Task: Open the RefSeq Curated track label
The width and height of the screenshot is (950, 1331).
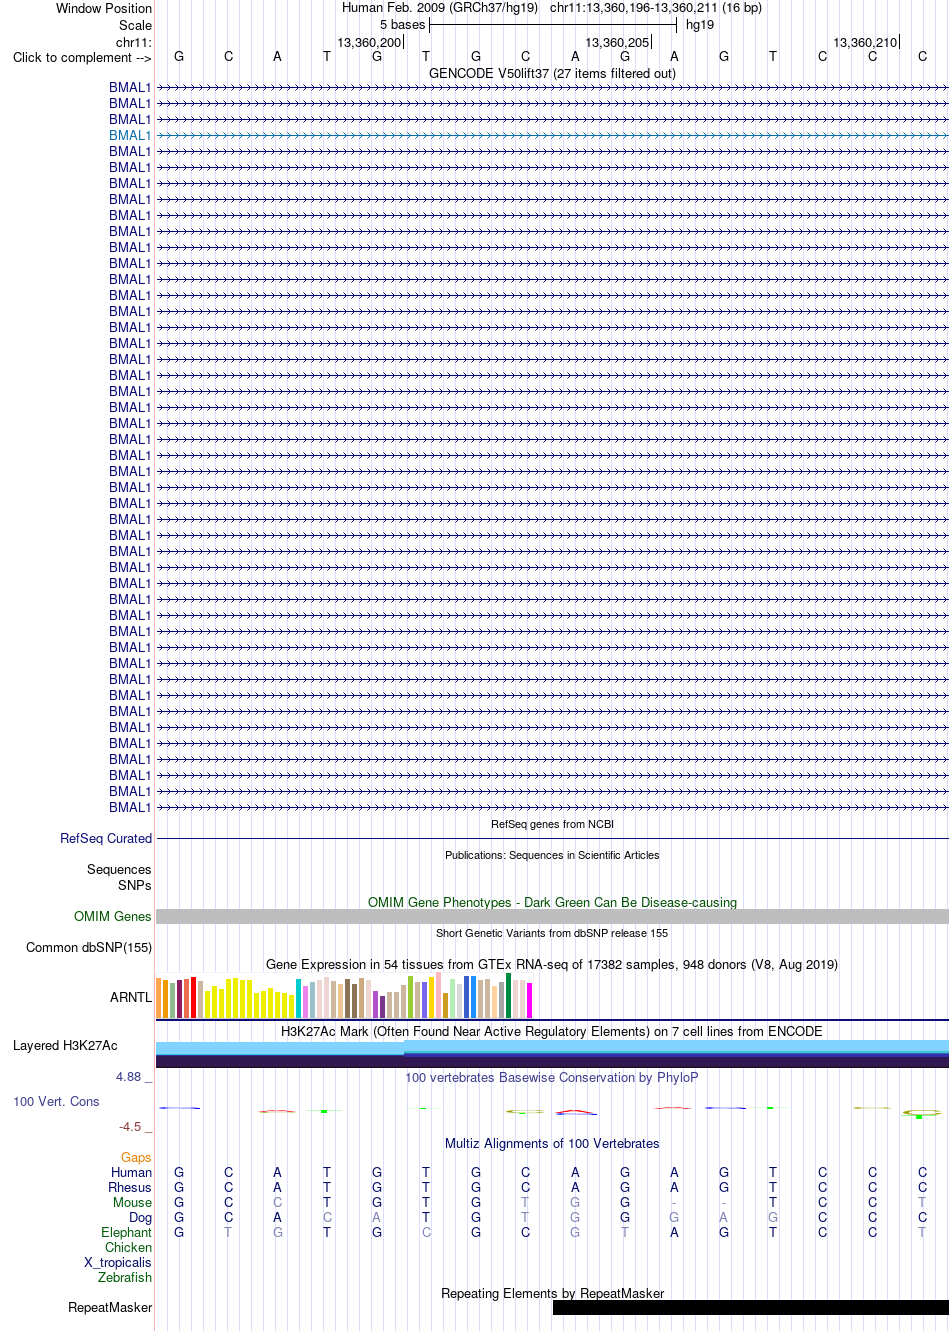Action: coord(106,838)
